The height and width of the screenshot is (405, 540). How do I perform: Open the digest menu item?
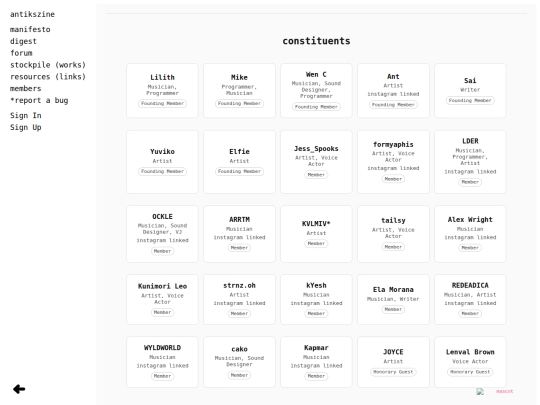(23, 41)
